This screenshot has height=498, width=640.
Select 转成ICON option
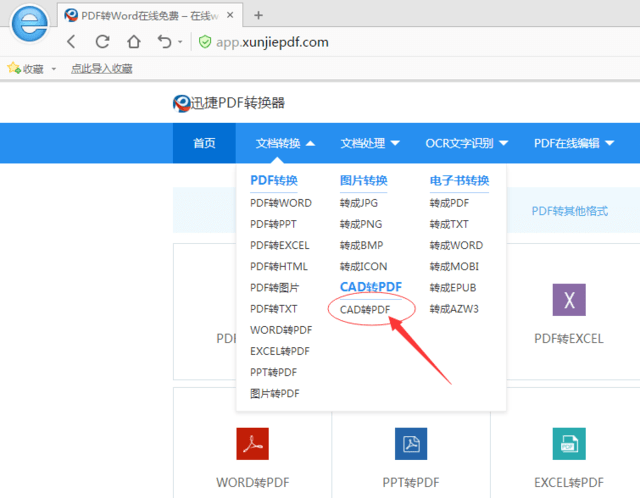coord(363,267)
